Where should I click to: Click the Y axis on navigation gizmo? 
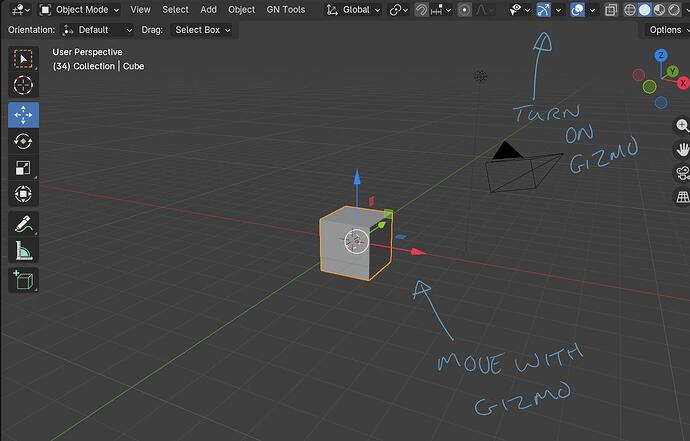[672, 71]
